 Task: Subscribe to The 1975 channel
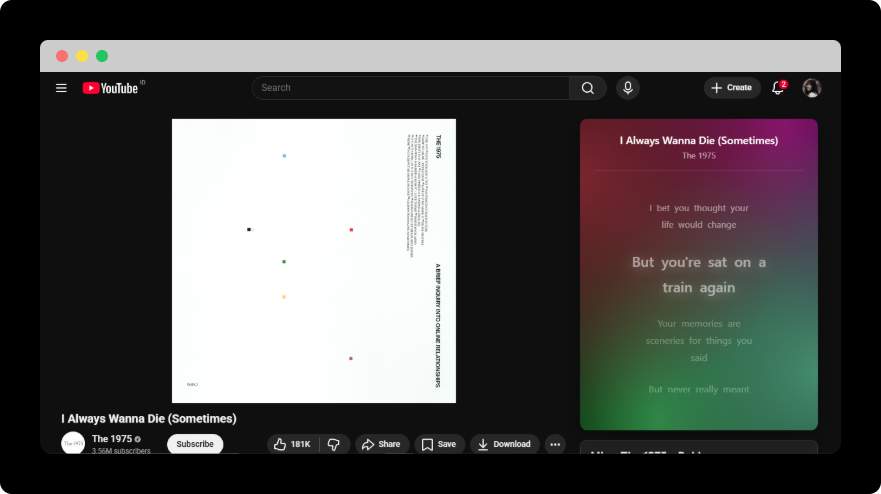pyautogui.click(x=195, y=444)
